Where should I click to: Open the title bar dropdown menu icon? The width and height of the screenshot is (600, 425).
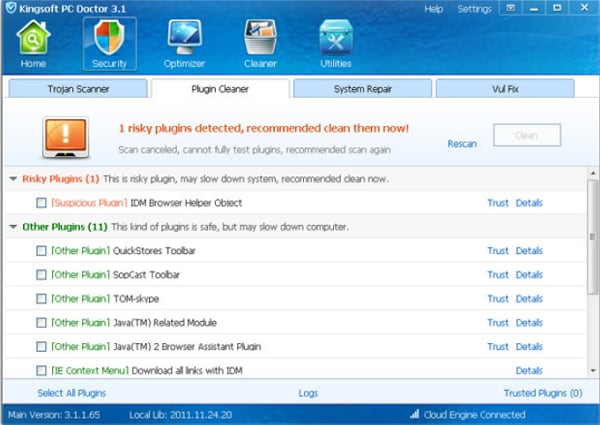click(x=511, y=8)
